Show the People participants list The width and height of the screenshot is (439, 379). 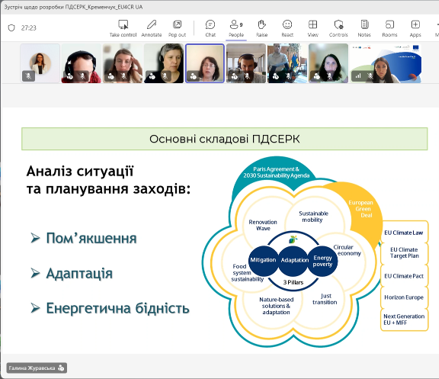point(236,28)
